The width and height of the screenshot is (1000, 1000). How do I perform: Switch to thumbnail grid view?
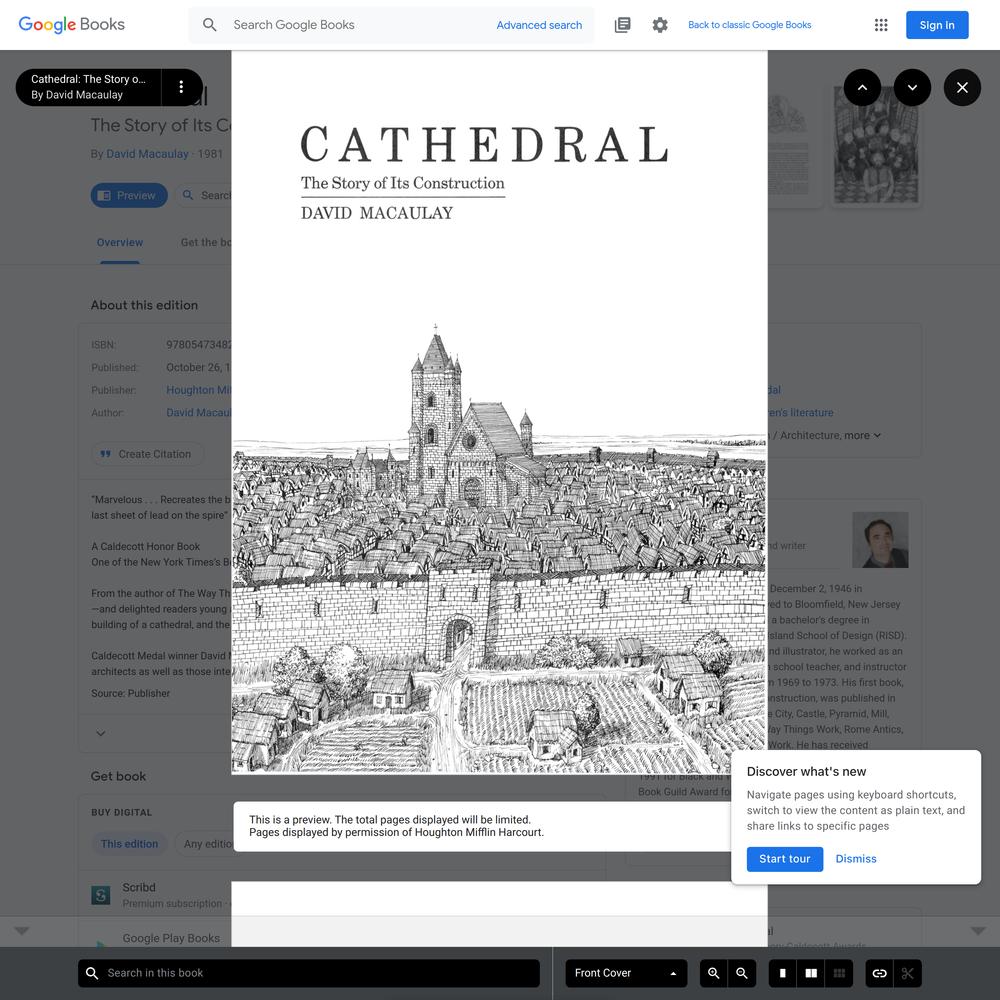pos(839,973)
